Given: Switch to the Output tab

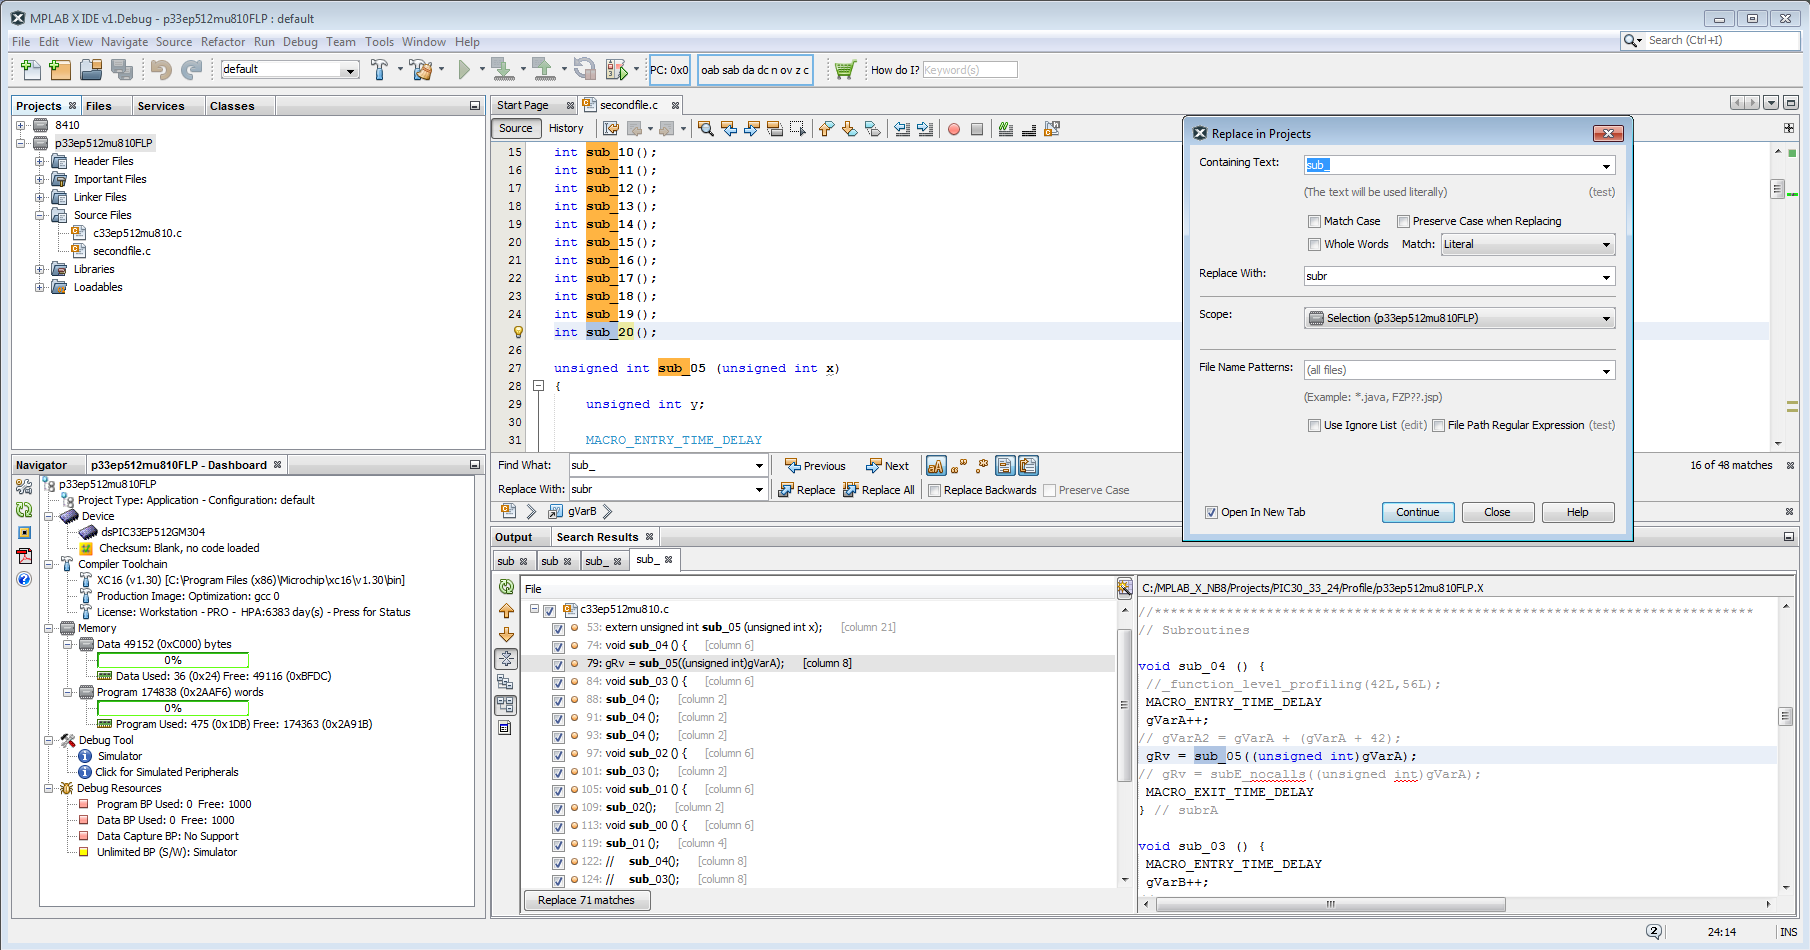Looking at the screenshot, I should (514, 537).
